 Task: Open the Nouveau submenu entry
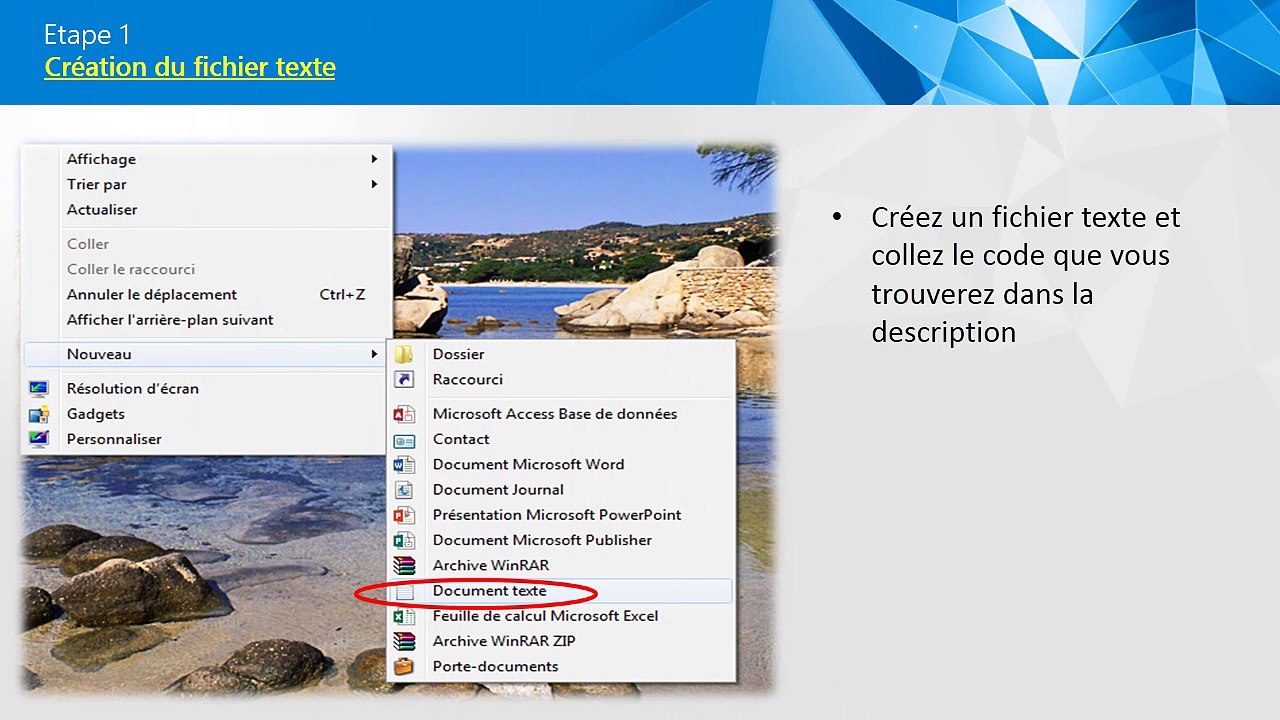click(206, 354)
